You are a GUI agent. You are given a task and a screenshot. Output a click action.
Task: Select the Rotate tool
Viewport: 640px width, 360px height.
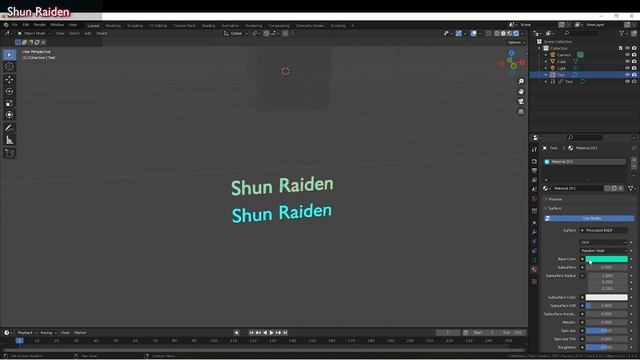tap(9, 91)
